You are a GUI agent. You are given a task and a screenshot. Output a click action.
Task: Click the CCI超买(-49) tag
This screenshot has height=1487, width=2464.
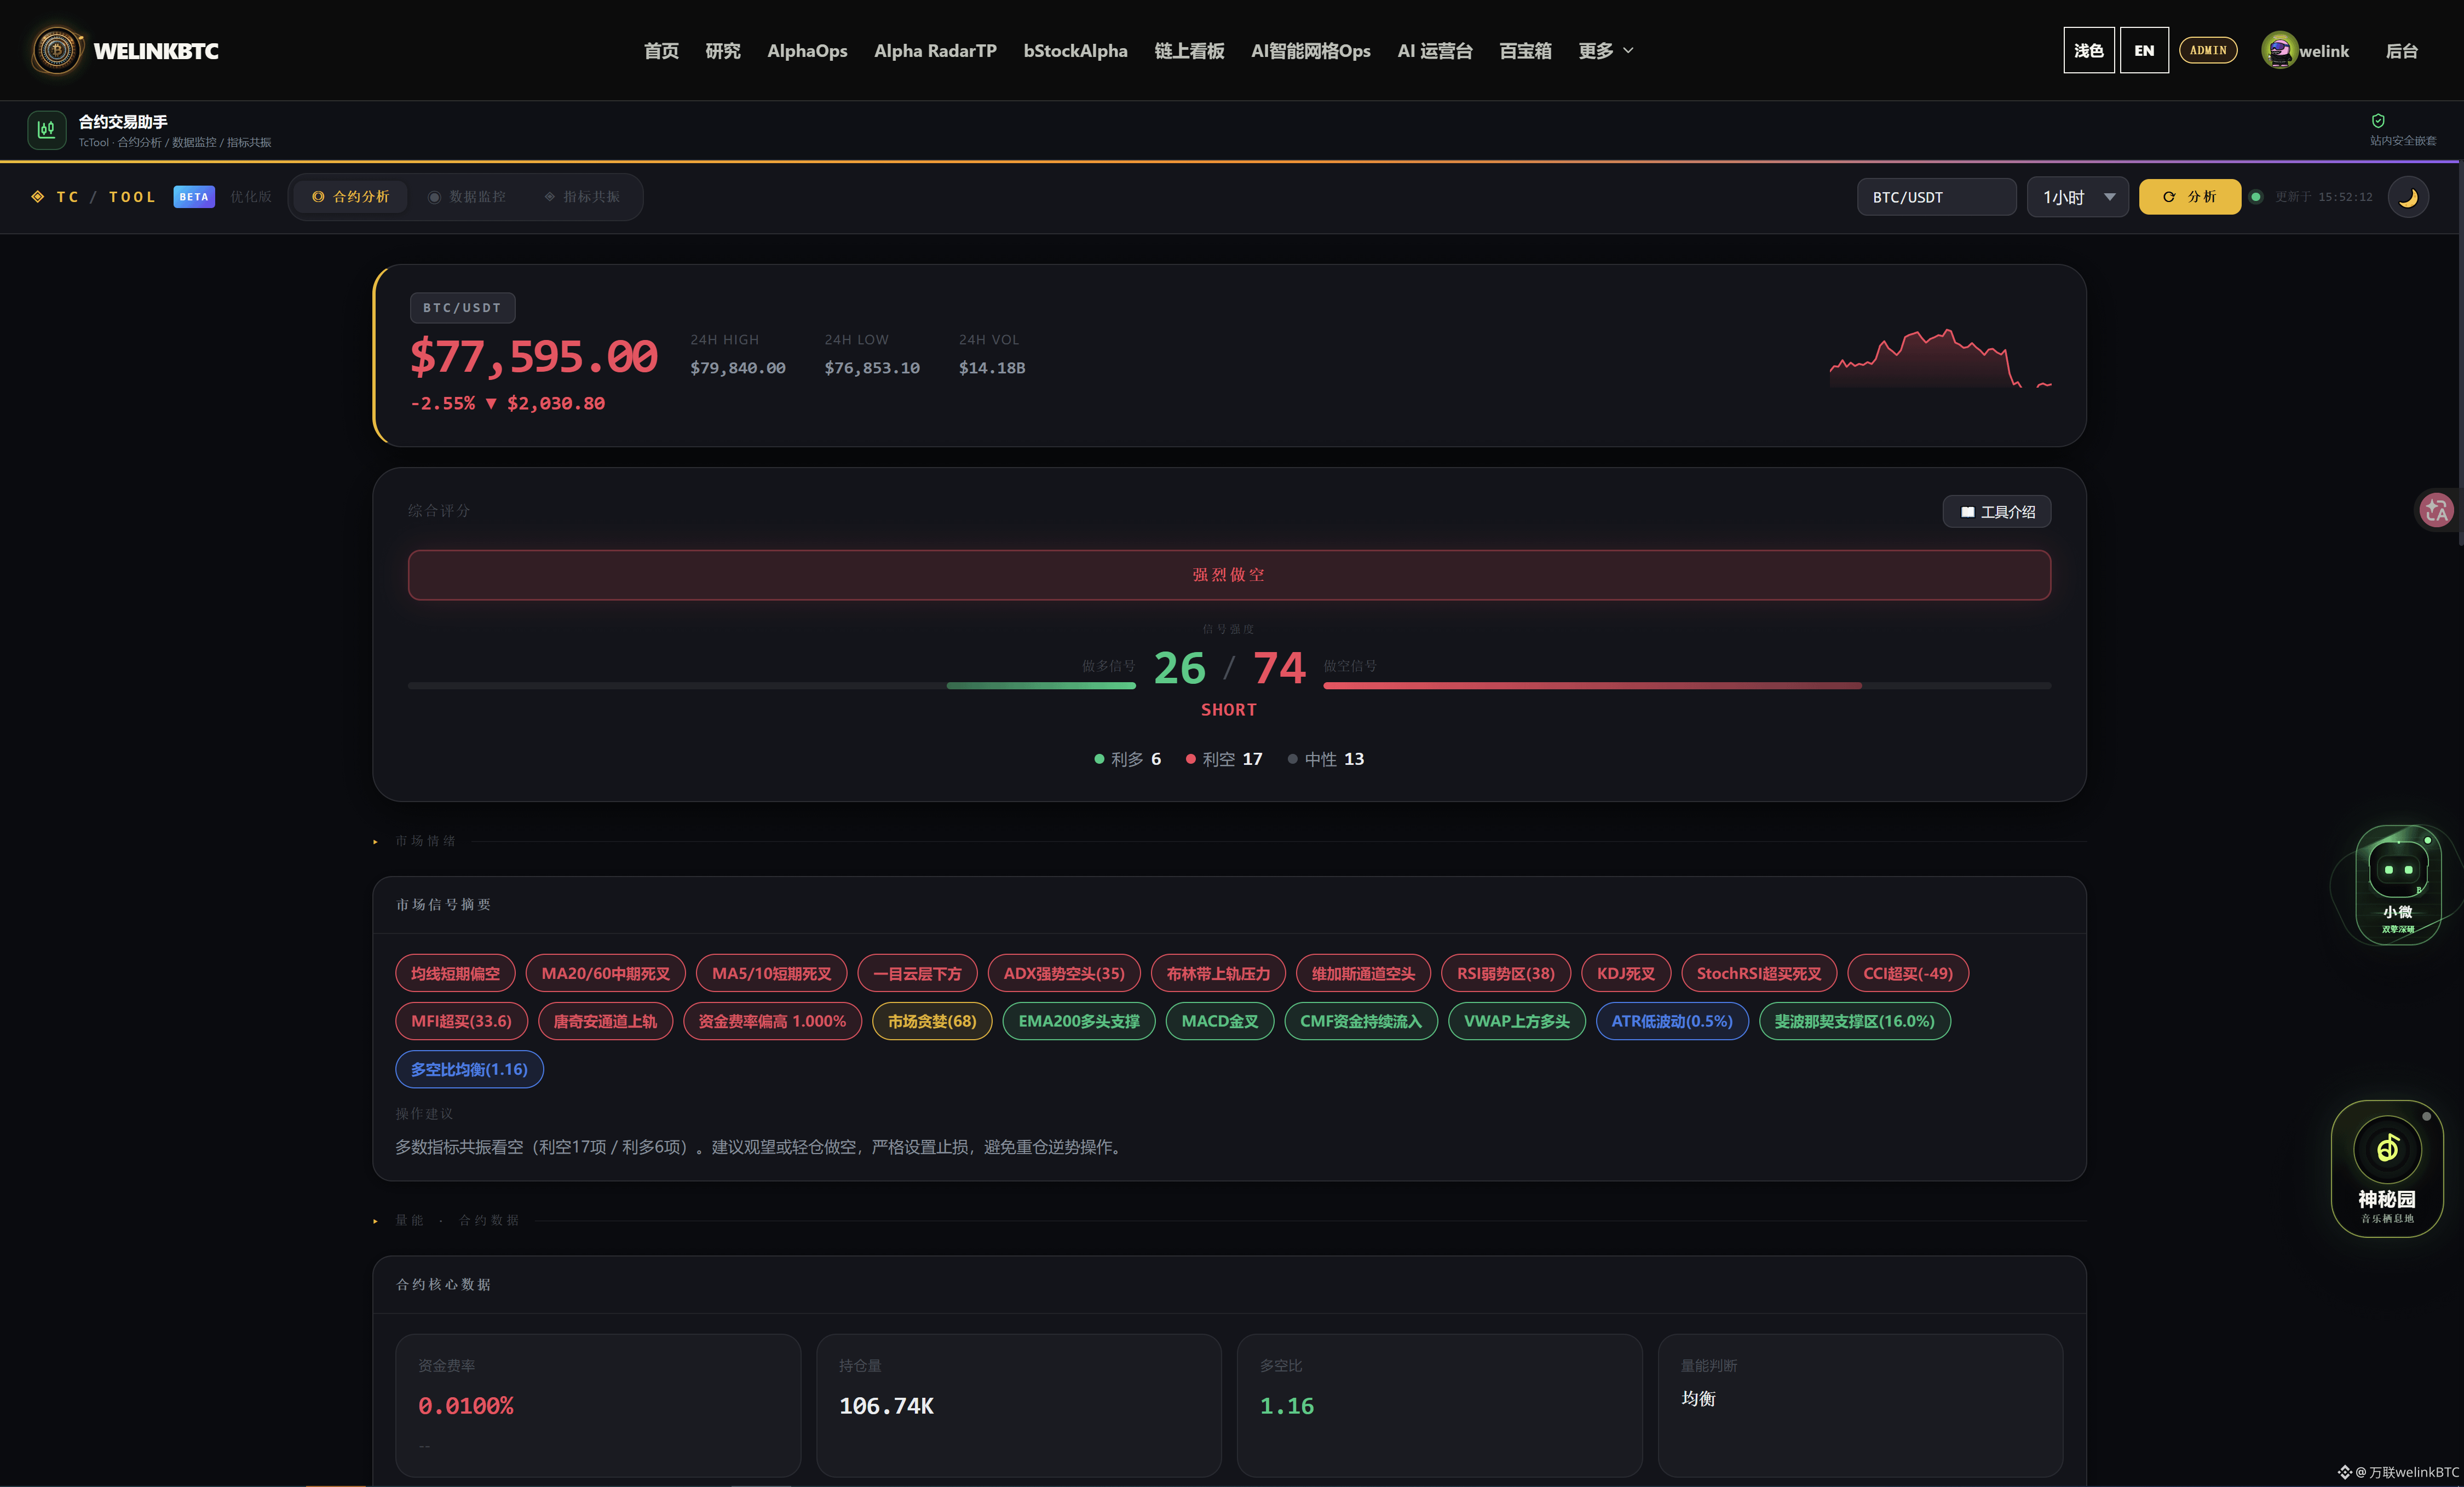[1907, 973]
